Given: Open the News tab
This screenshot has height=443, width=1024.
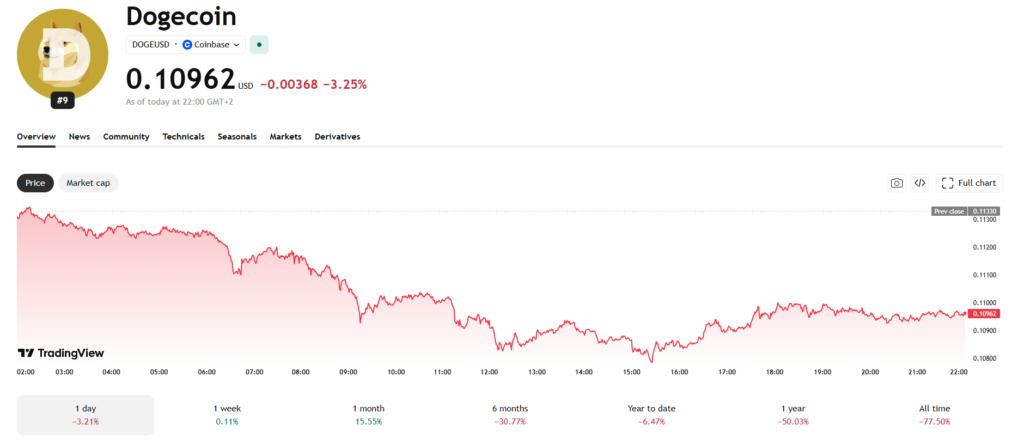Looking at the screenshot, I should pyautogui.click(x=79, y=137).
